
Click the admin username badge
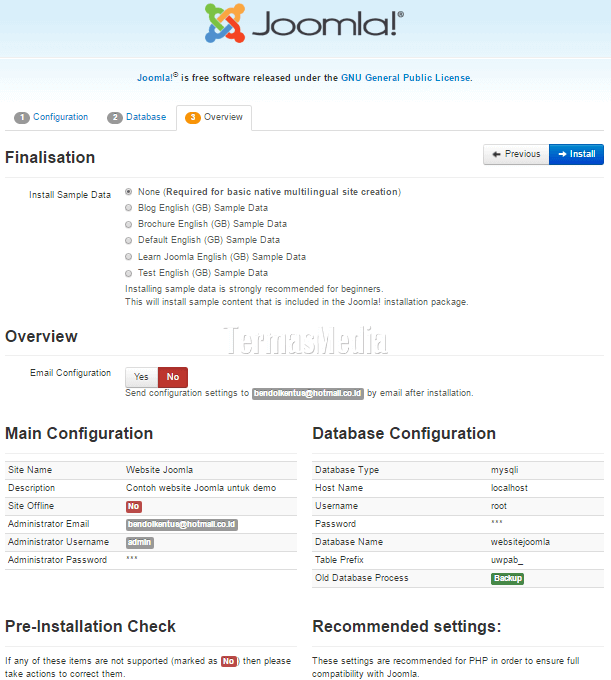140,542
